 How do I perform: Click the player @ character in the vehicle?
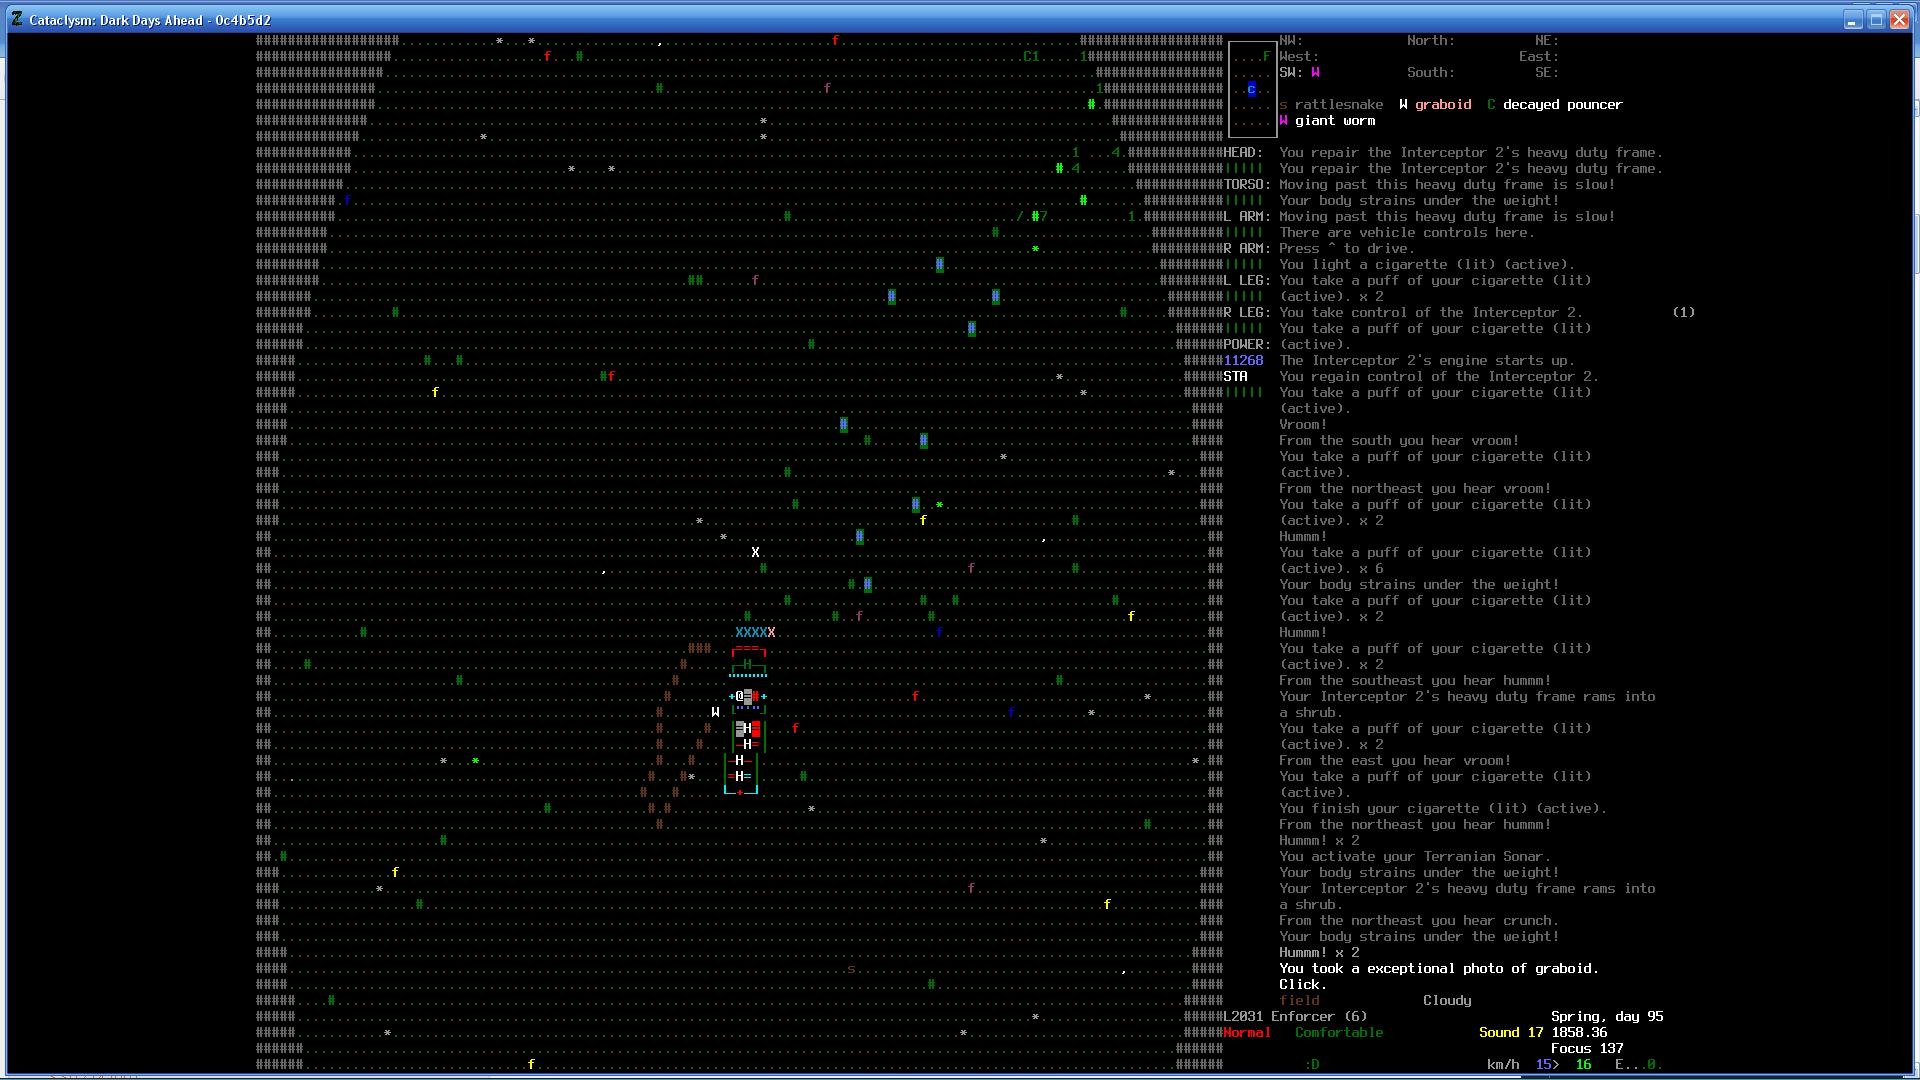740,697
